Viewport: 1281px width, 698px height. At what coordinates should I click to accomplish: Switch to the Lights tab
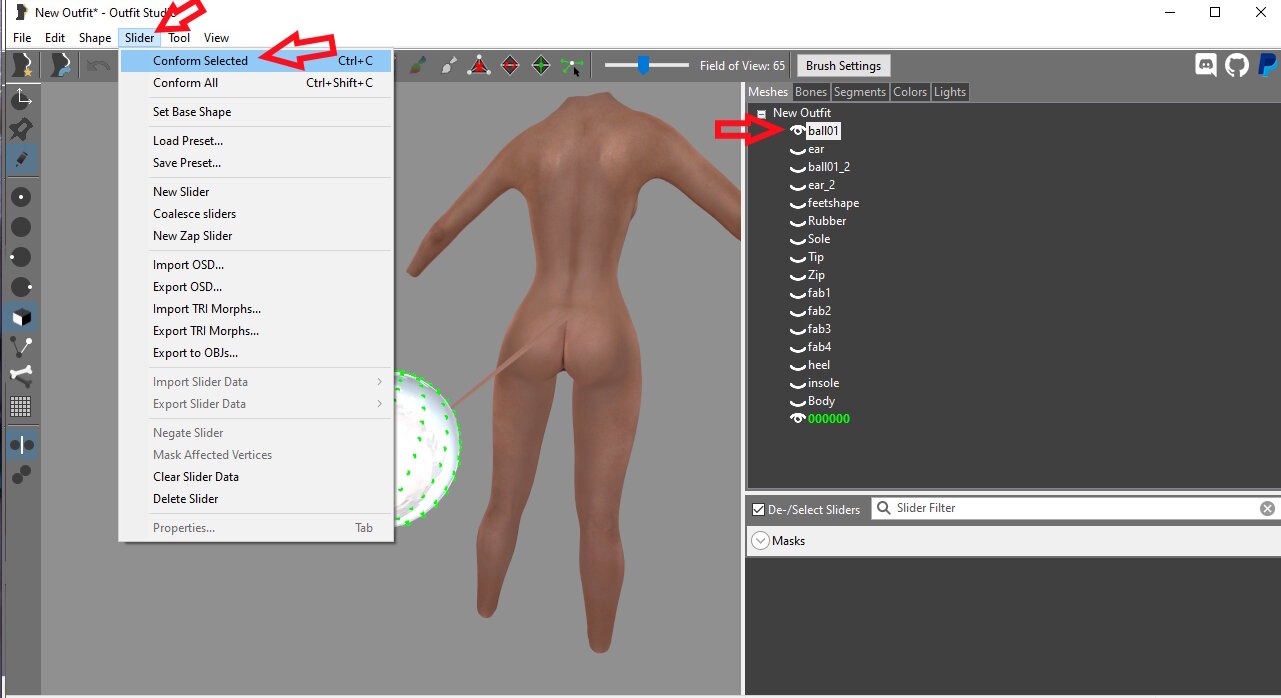coord(950,92)
